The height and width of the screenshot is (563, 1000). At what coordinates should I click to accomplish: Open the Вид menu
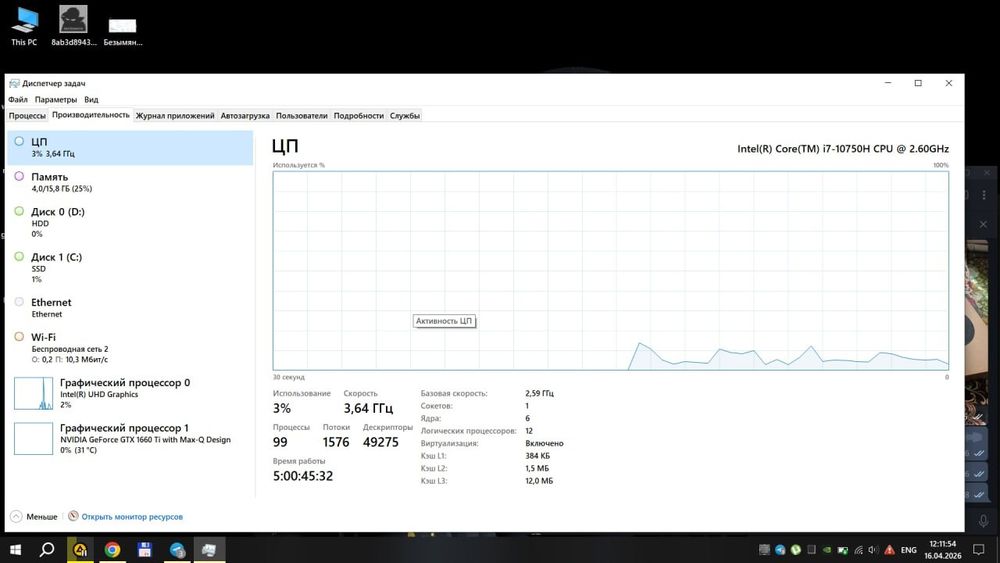[x=91, y=99]
